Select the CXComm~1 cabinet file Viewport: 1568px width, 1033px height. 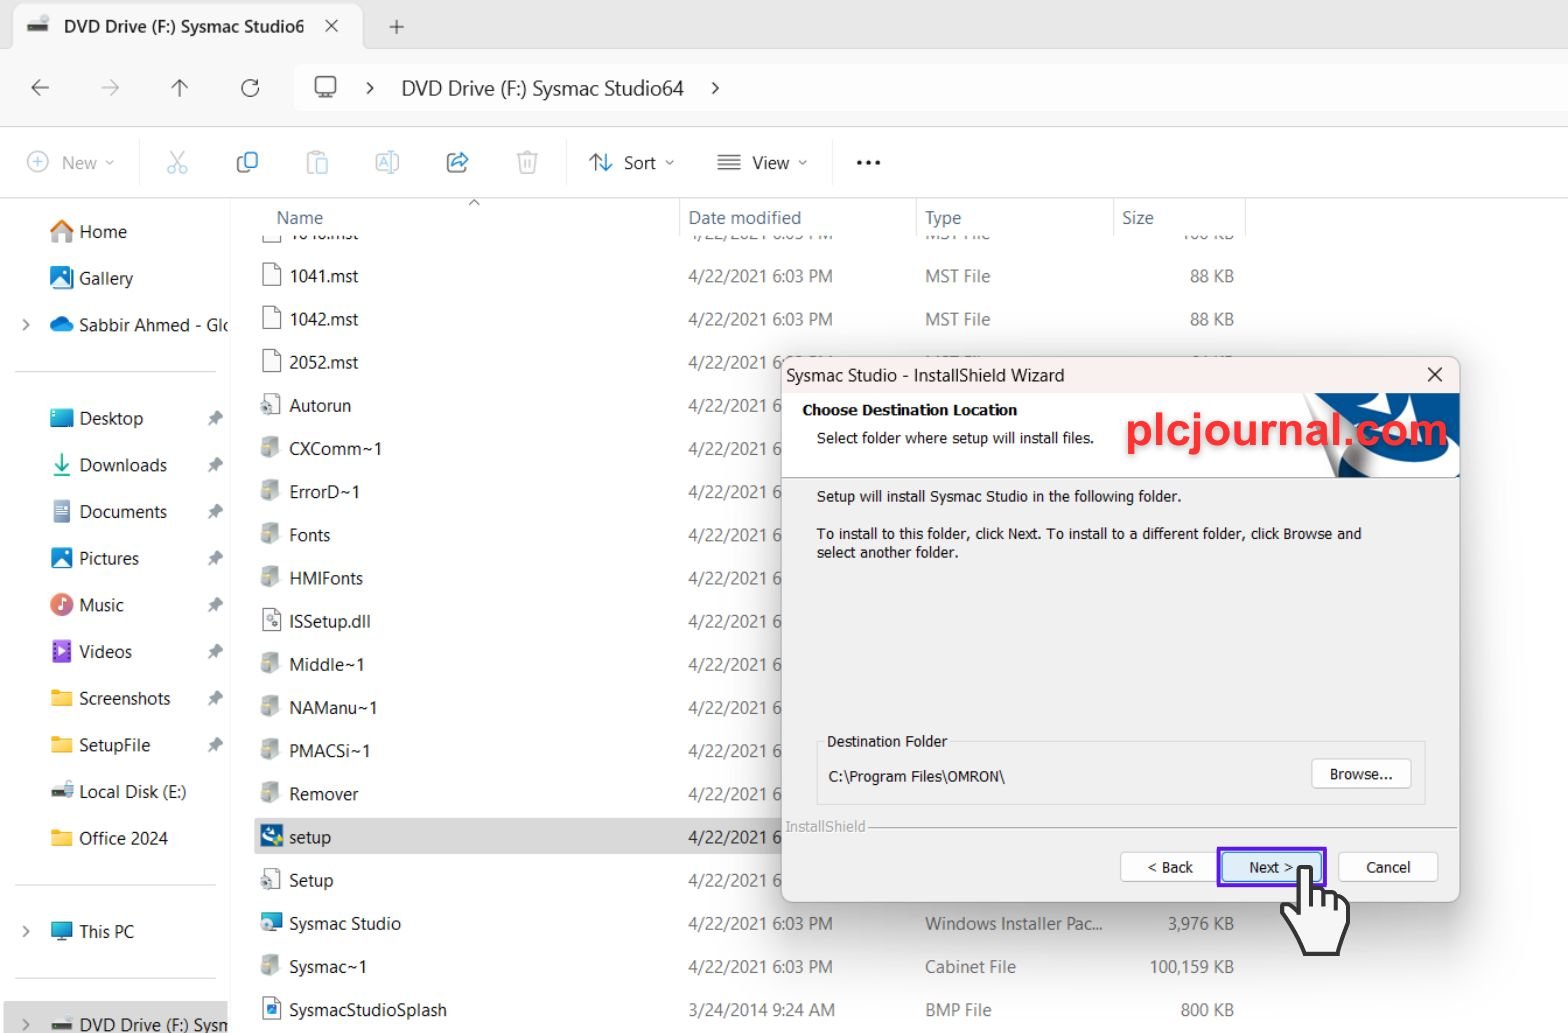pyautogui.click(x=335, y=448)
